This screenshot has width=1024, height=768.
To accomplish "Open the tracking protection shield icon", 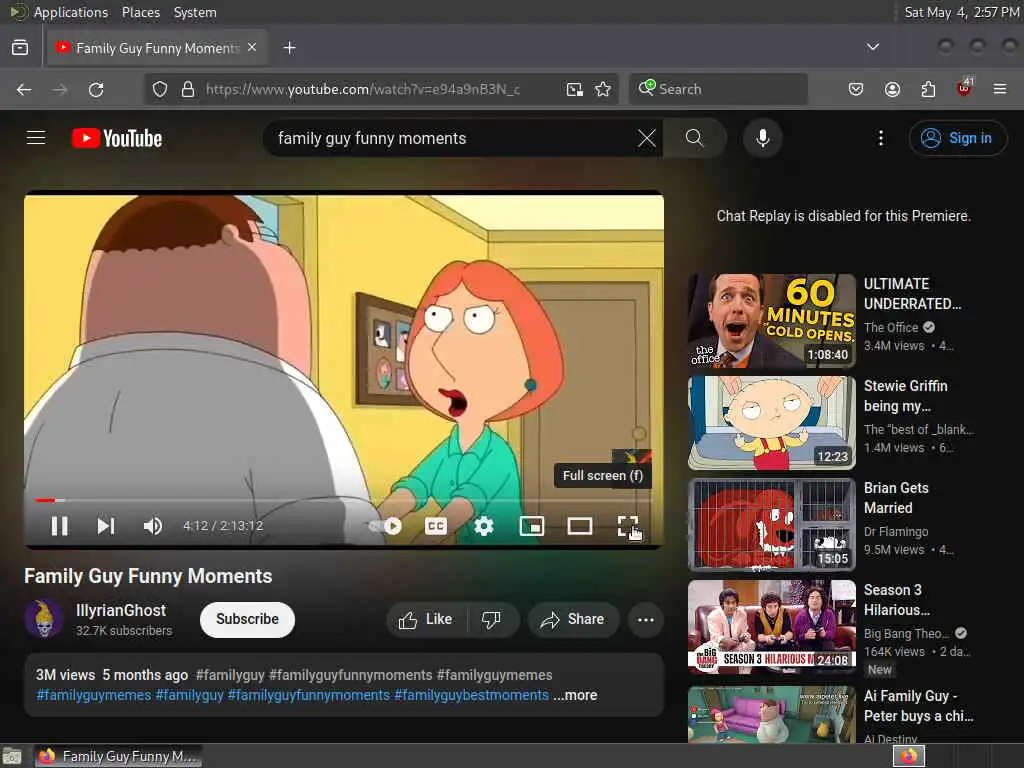I will [159, 89].
